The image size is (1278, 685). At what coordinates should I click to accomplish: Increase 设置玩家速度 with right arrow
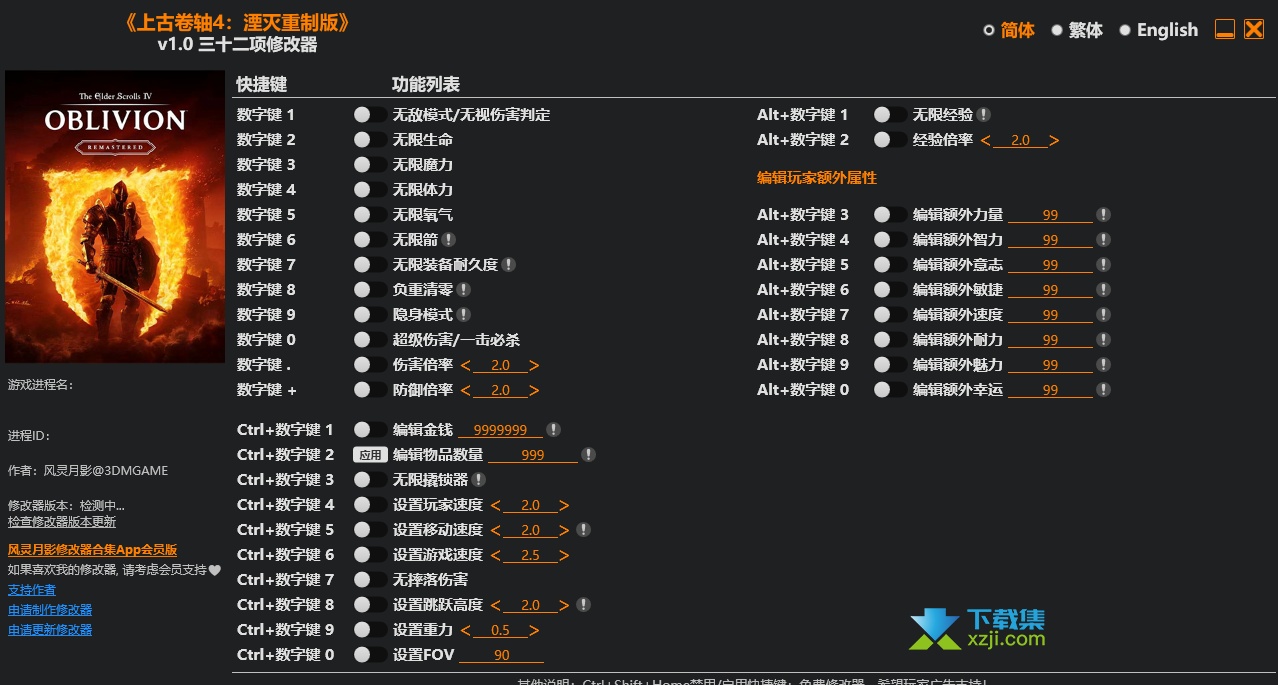(564, 505)
